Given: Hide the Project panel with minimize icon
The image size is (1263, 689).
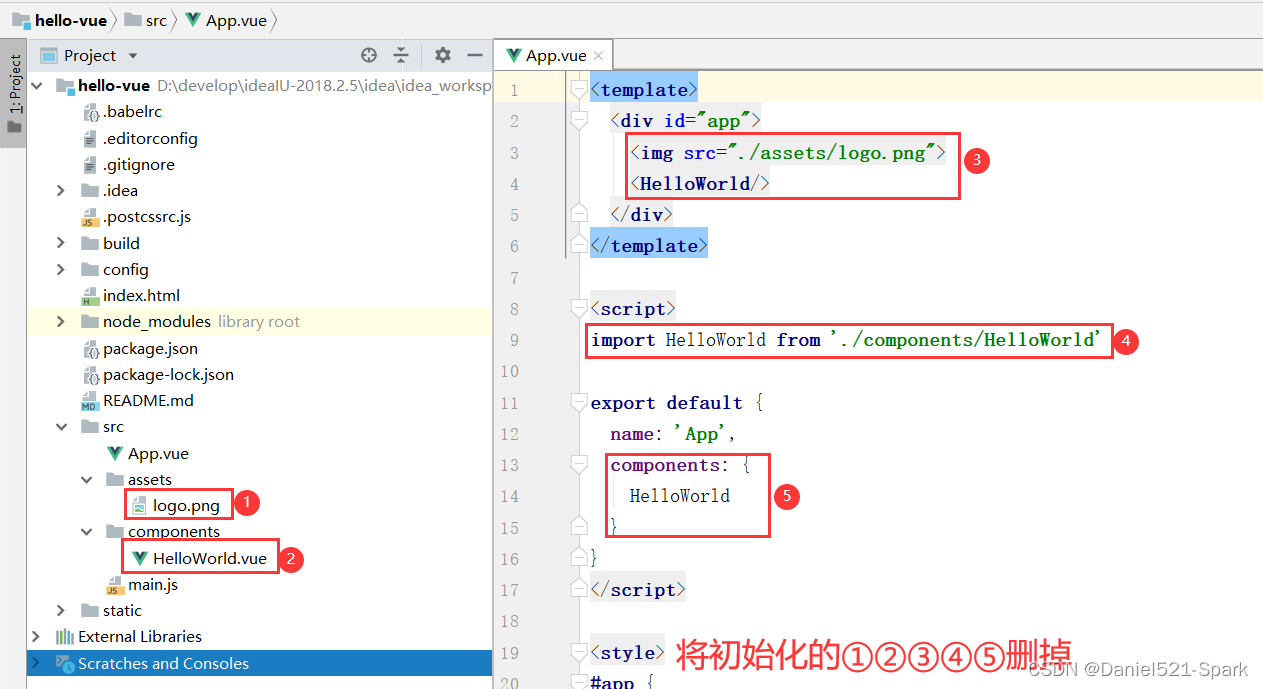Looking at the screenshot, I should click(x=475, y=55).
